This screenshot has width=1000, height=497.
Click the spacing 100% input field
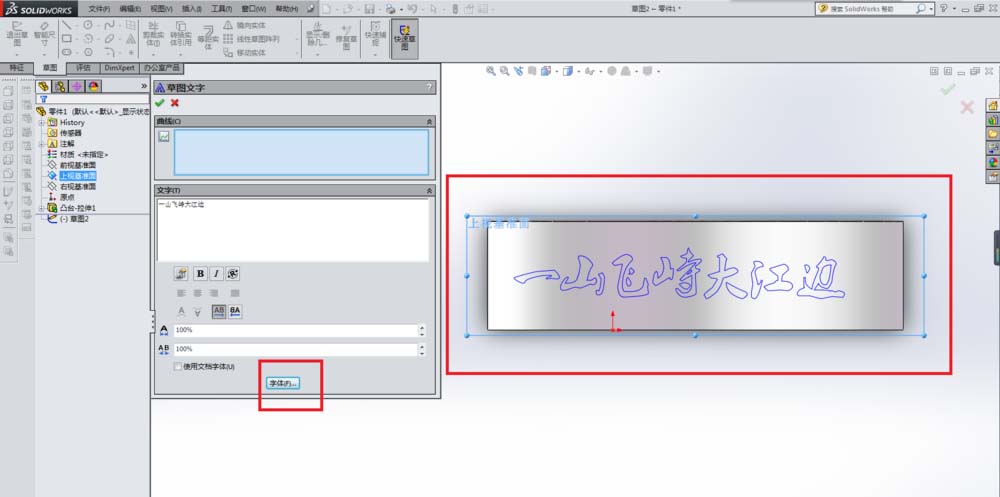[x=295, y=350]
